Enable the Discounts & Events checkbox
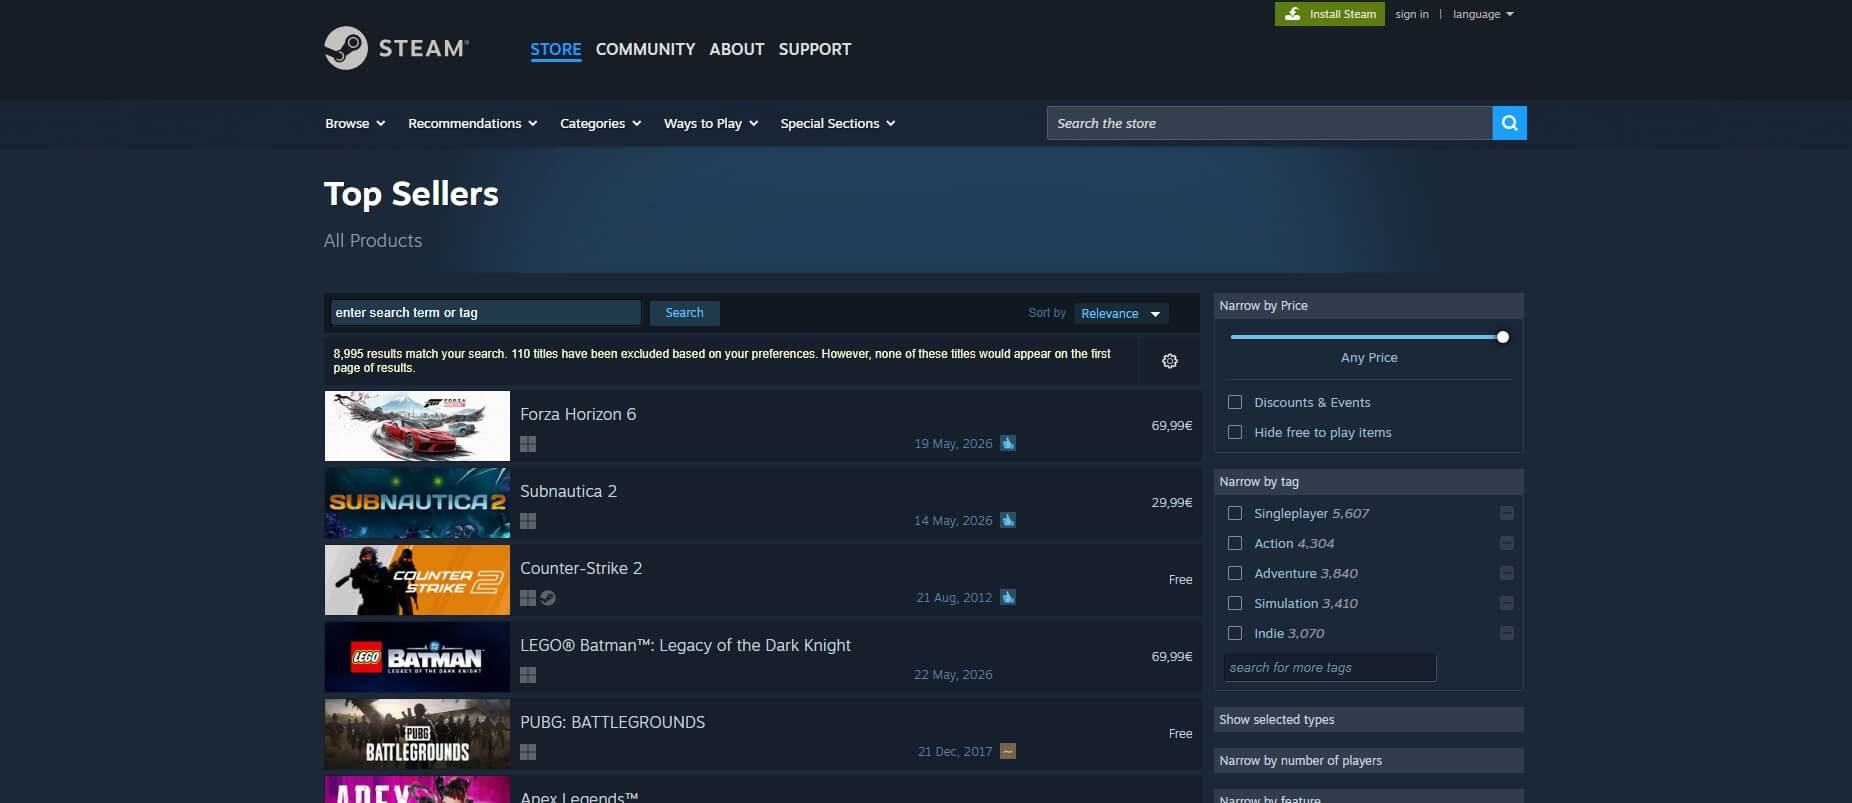 point(1235,402)
